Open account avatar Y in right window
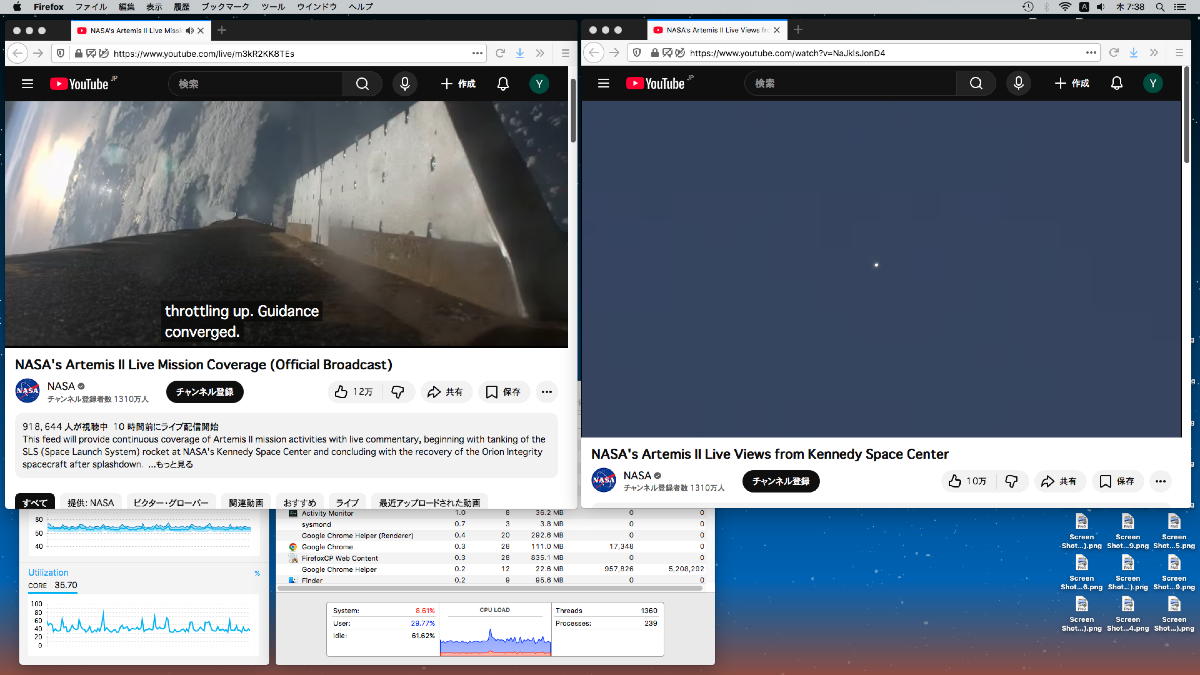 coord(1153,84)
